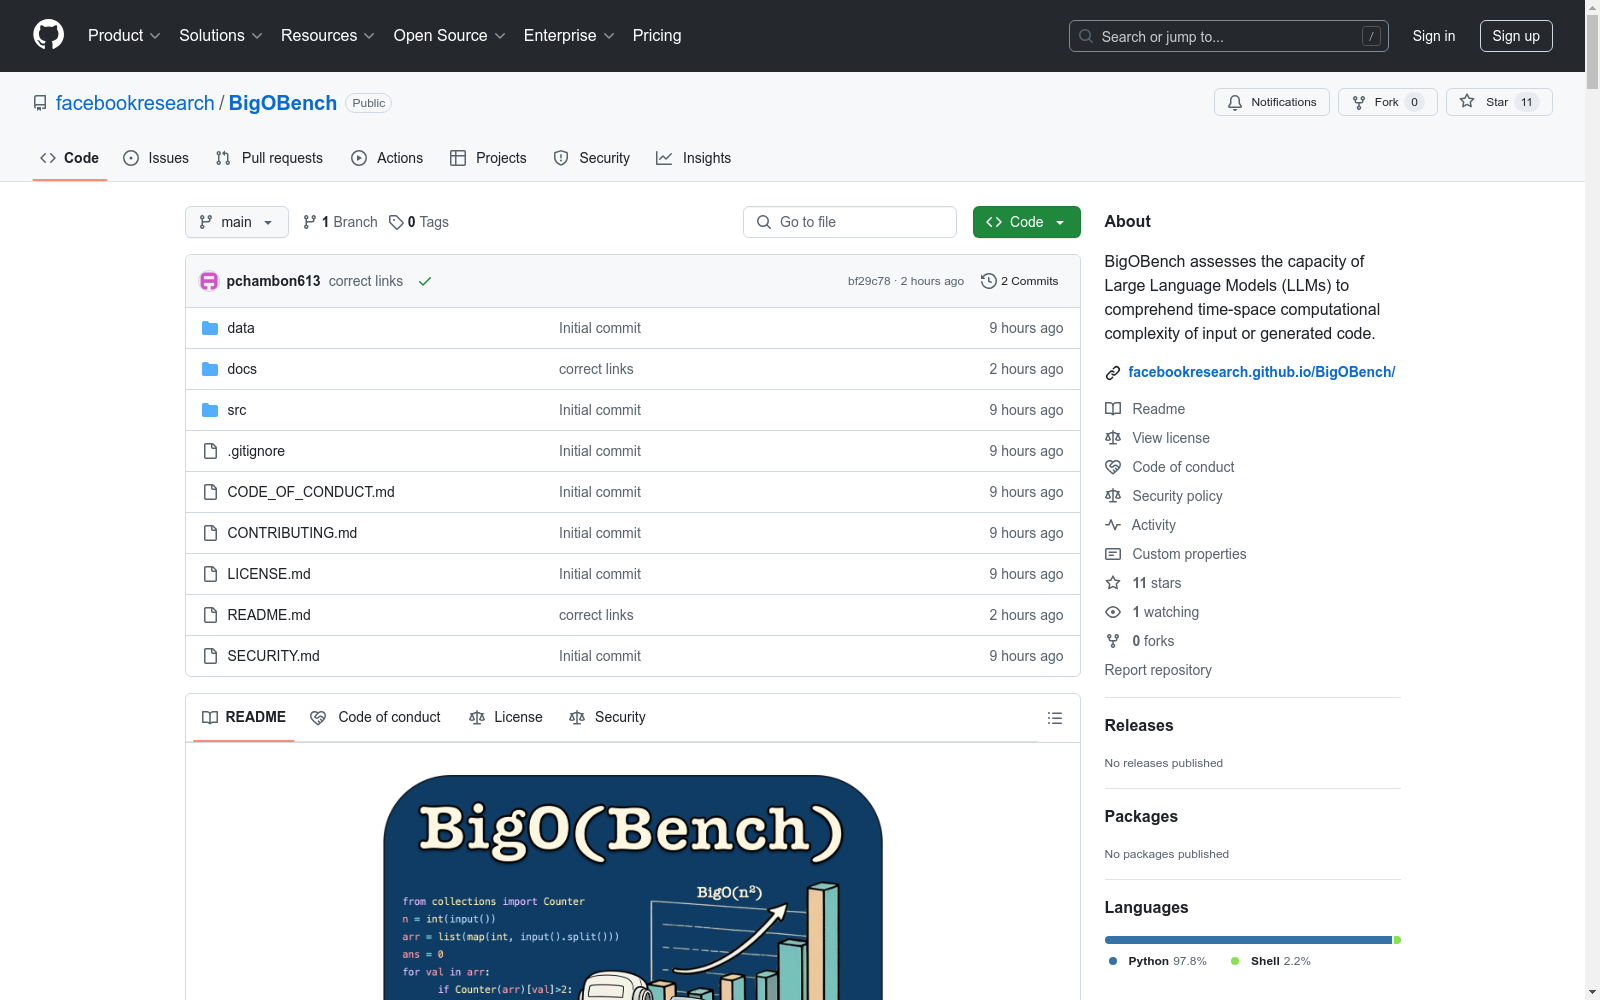Screen dimensions: 1600x1000
Task: Click the 0 Tags link
Action: tap(419, 222)
